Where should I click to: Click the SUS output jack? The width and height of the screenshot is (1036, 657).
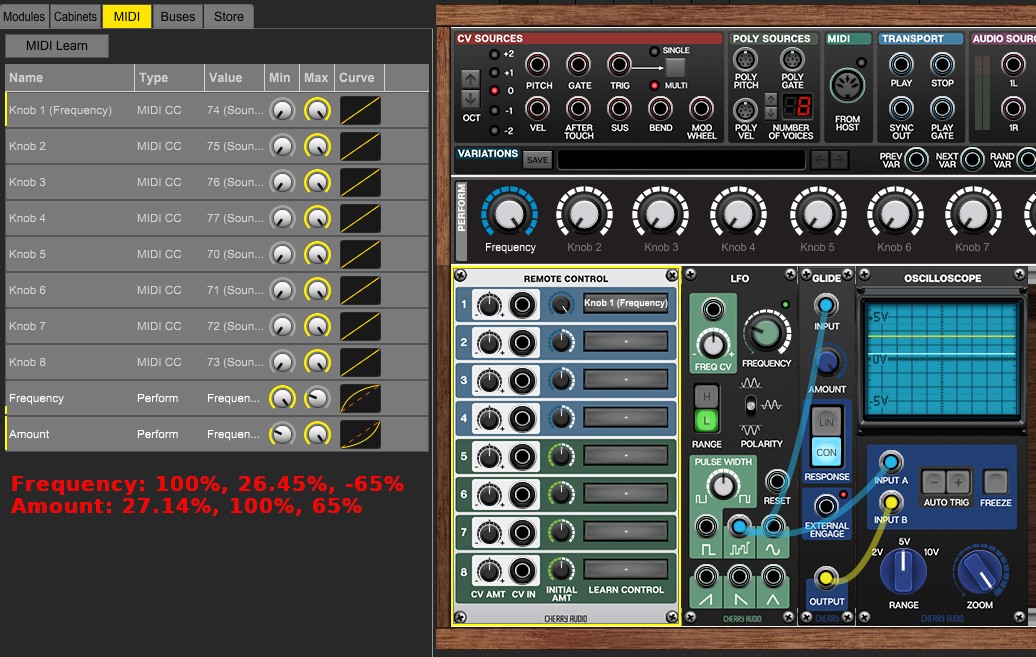coord(619,108)
